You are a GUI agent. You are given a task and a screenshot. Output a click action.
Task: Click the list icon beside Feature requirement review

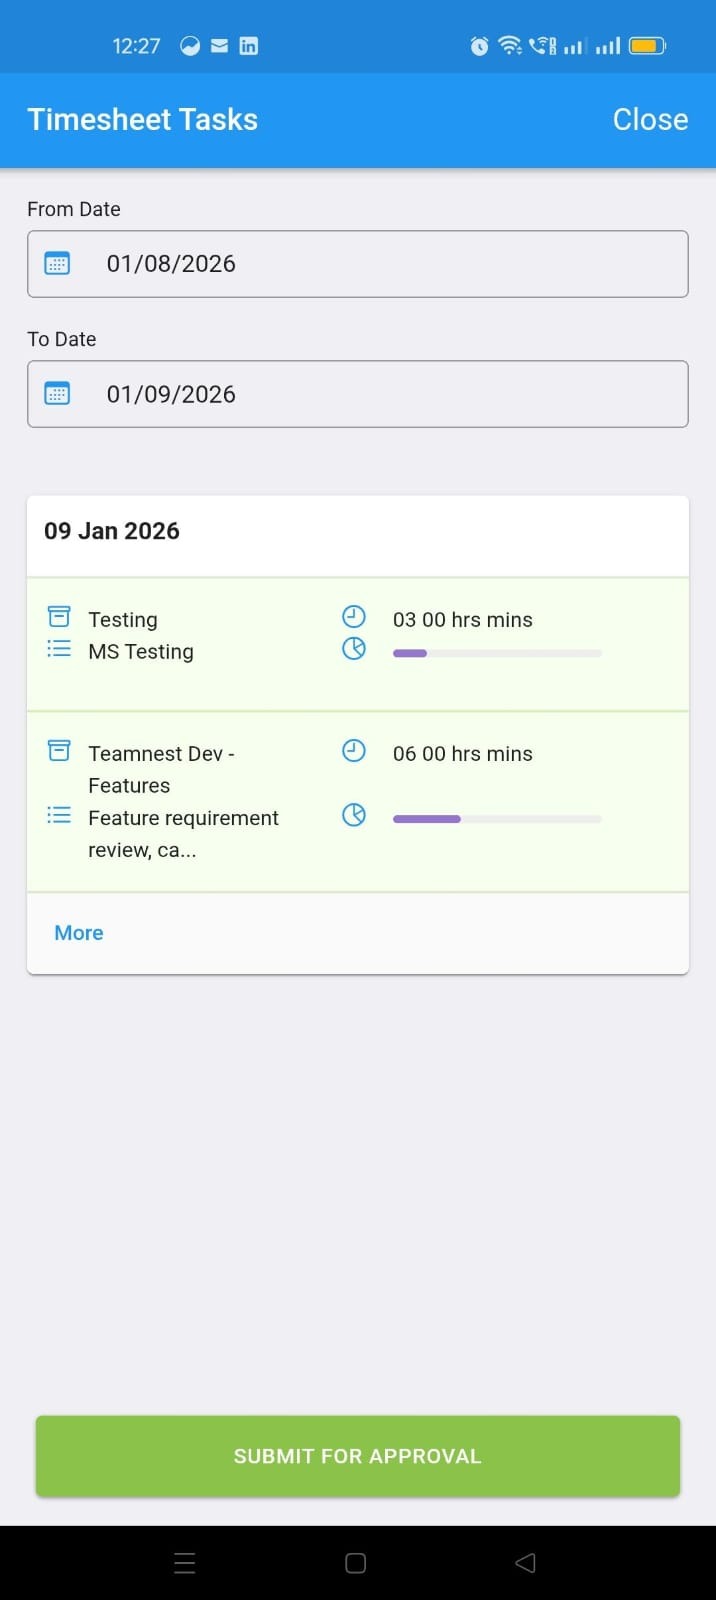(59, 816)
